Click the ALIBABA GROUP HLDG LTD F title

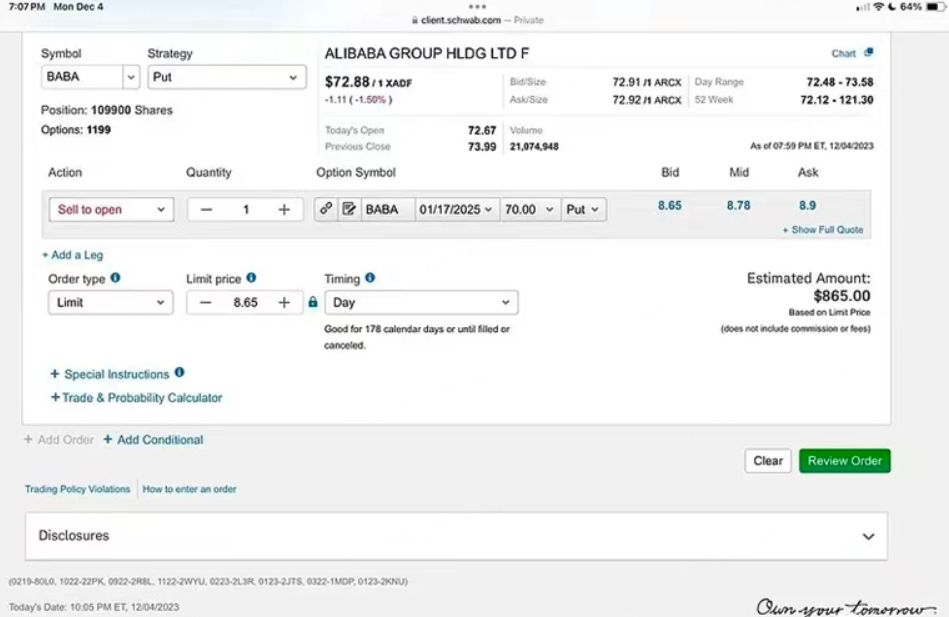tap(427, 53)
